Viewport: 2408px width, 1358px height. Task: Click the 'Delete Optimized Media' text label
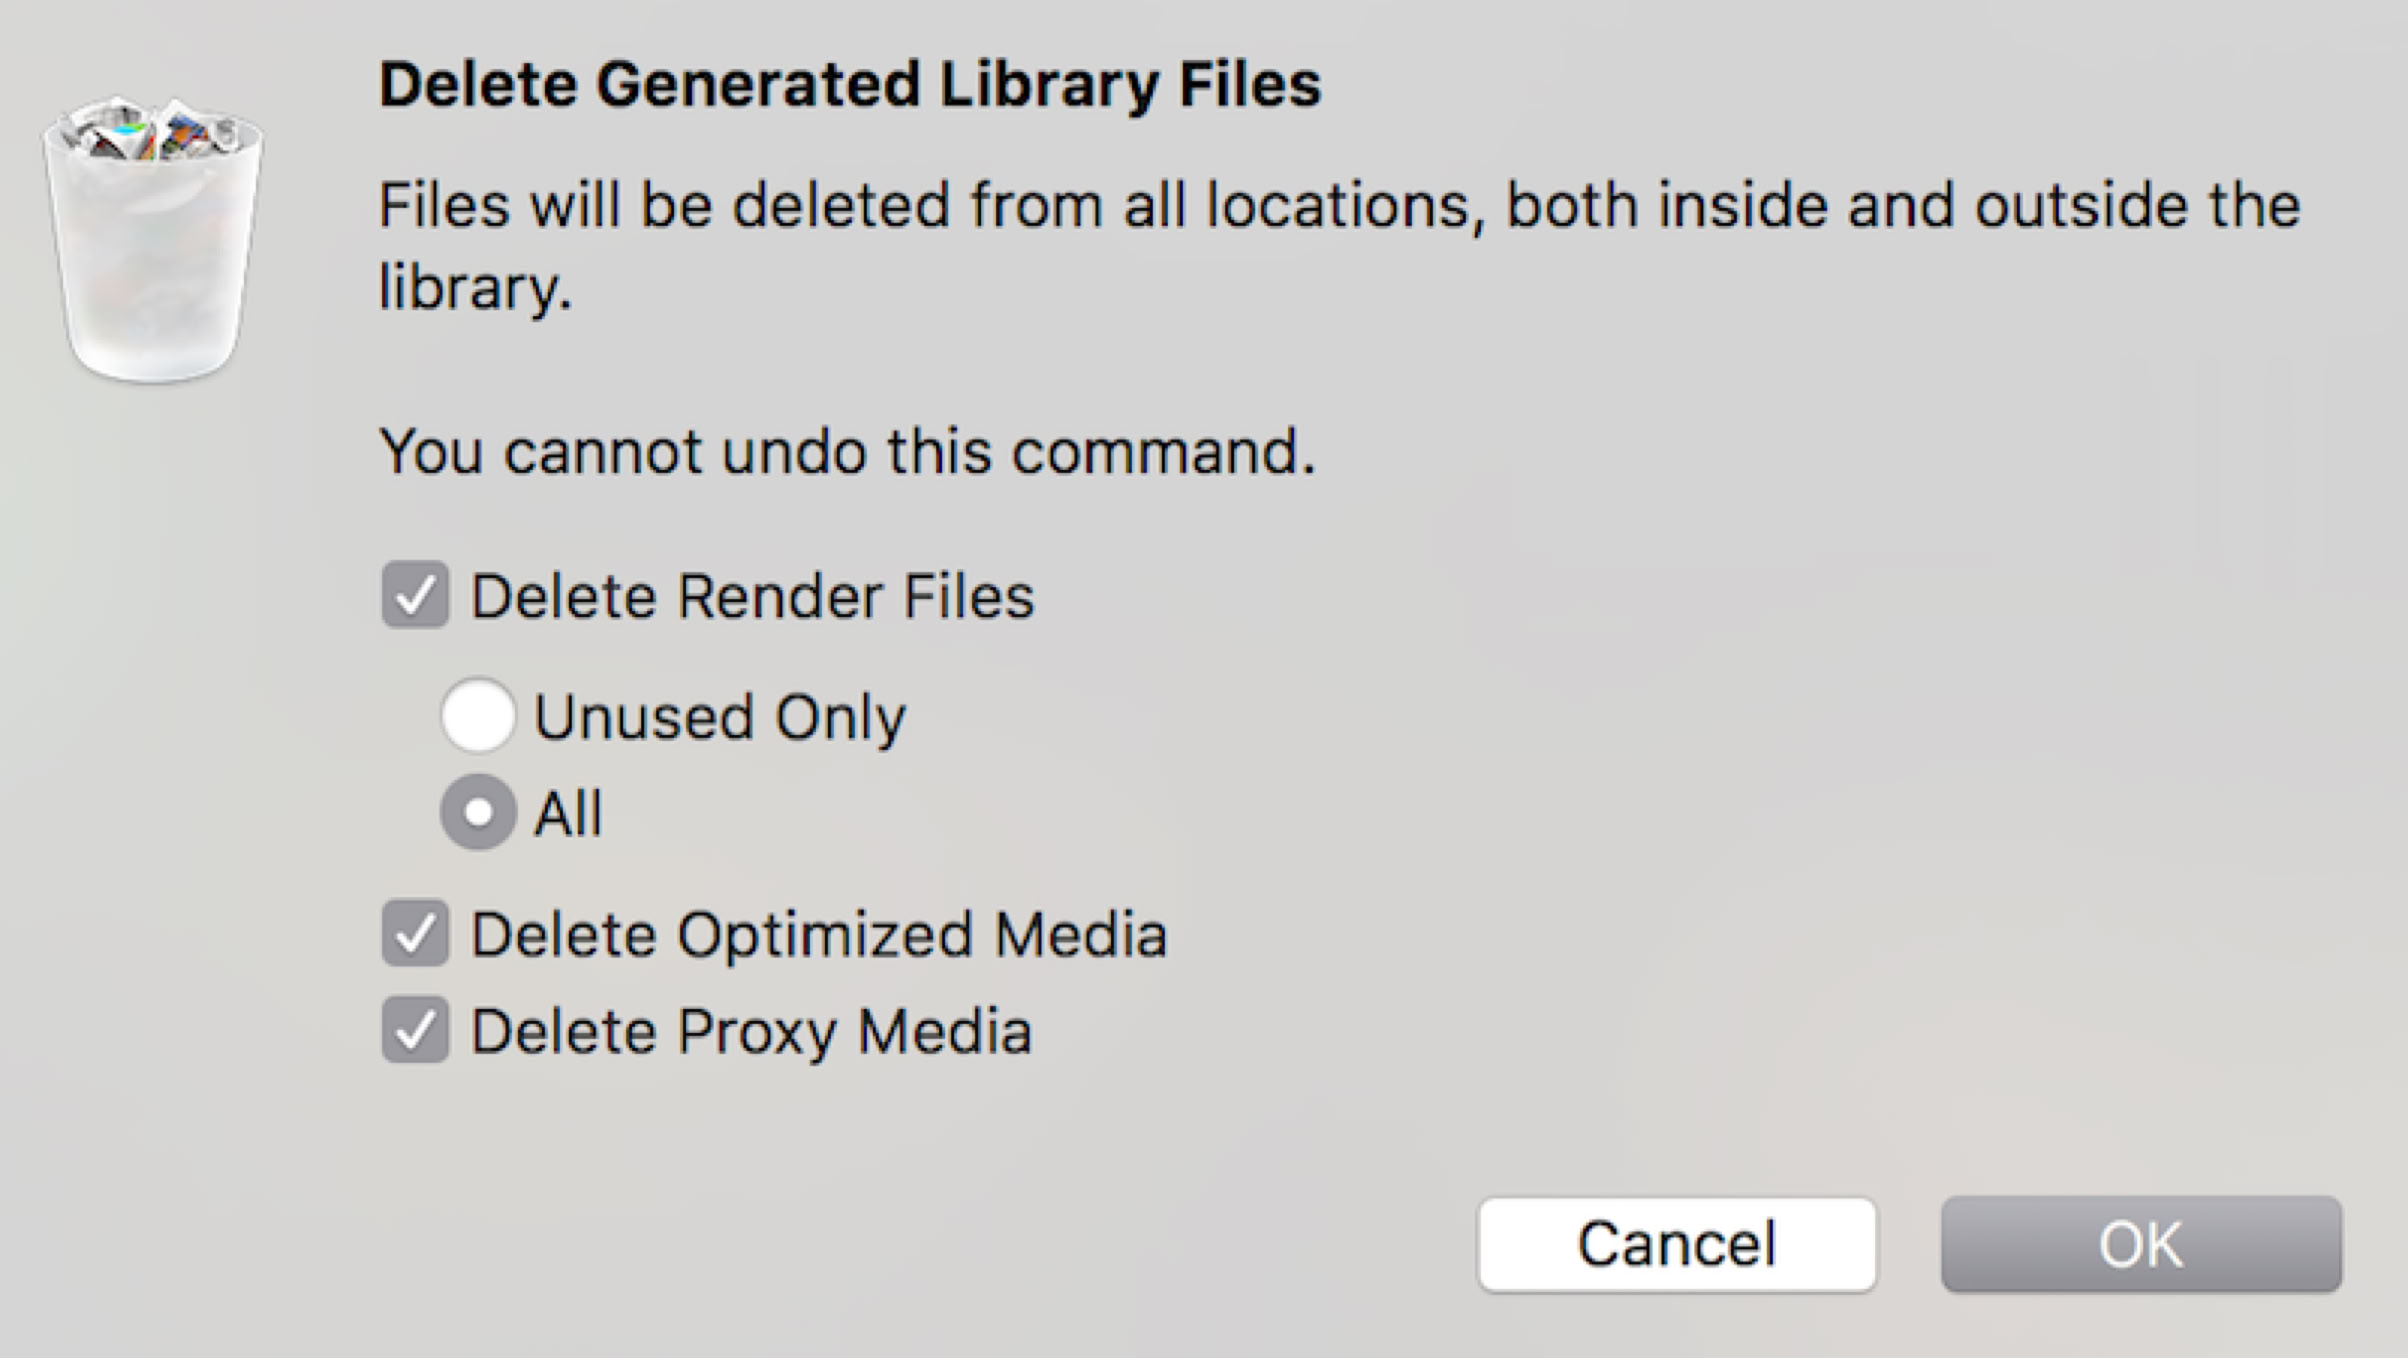pyautogui.click(x=818, y=935)
